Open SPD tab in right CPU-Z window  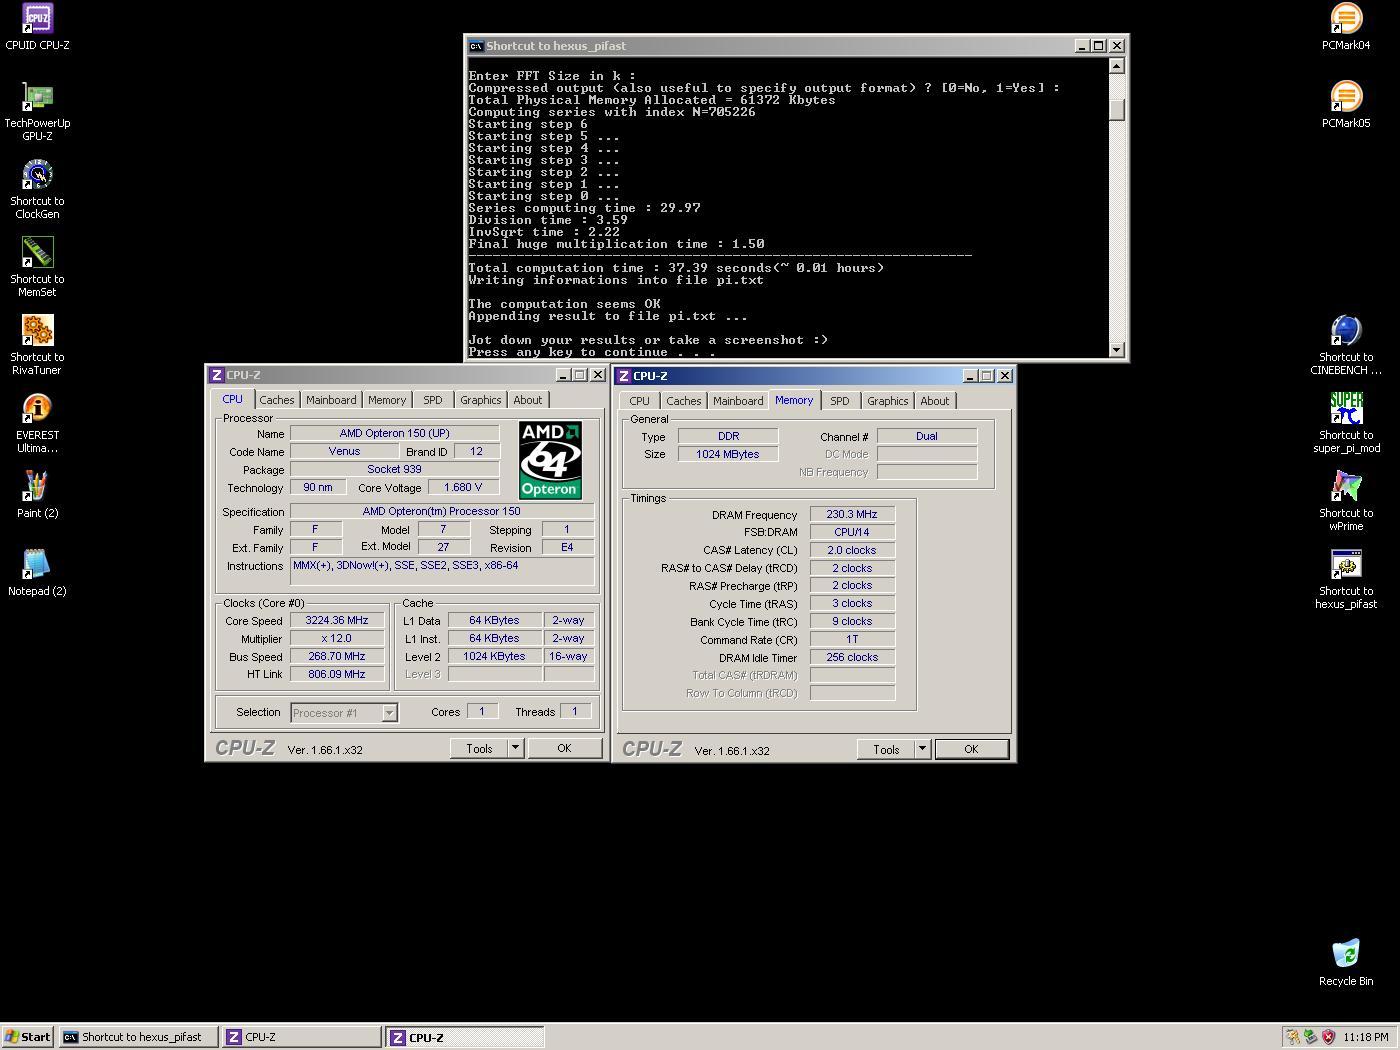pyautogui.click(x=840, y=401)
